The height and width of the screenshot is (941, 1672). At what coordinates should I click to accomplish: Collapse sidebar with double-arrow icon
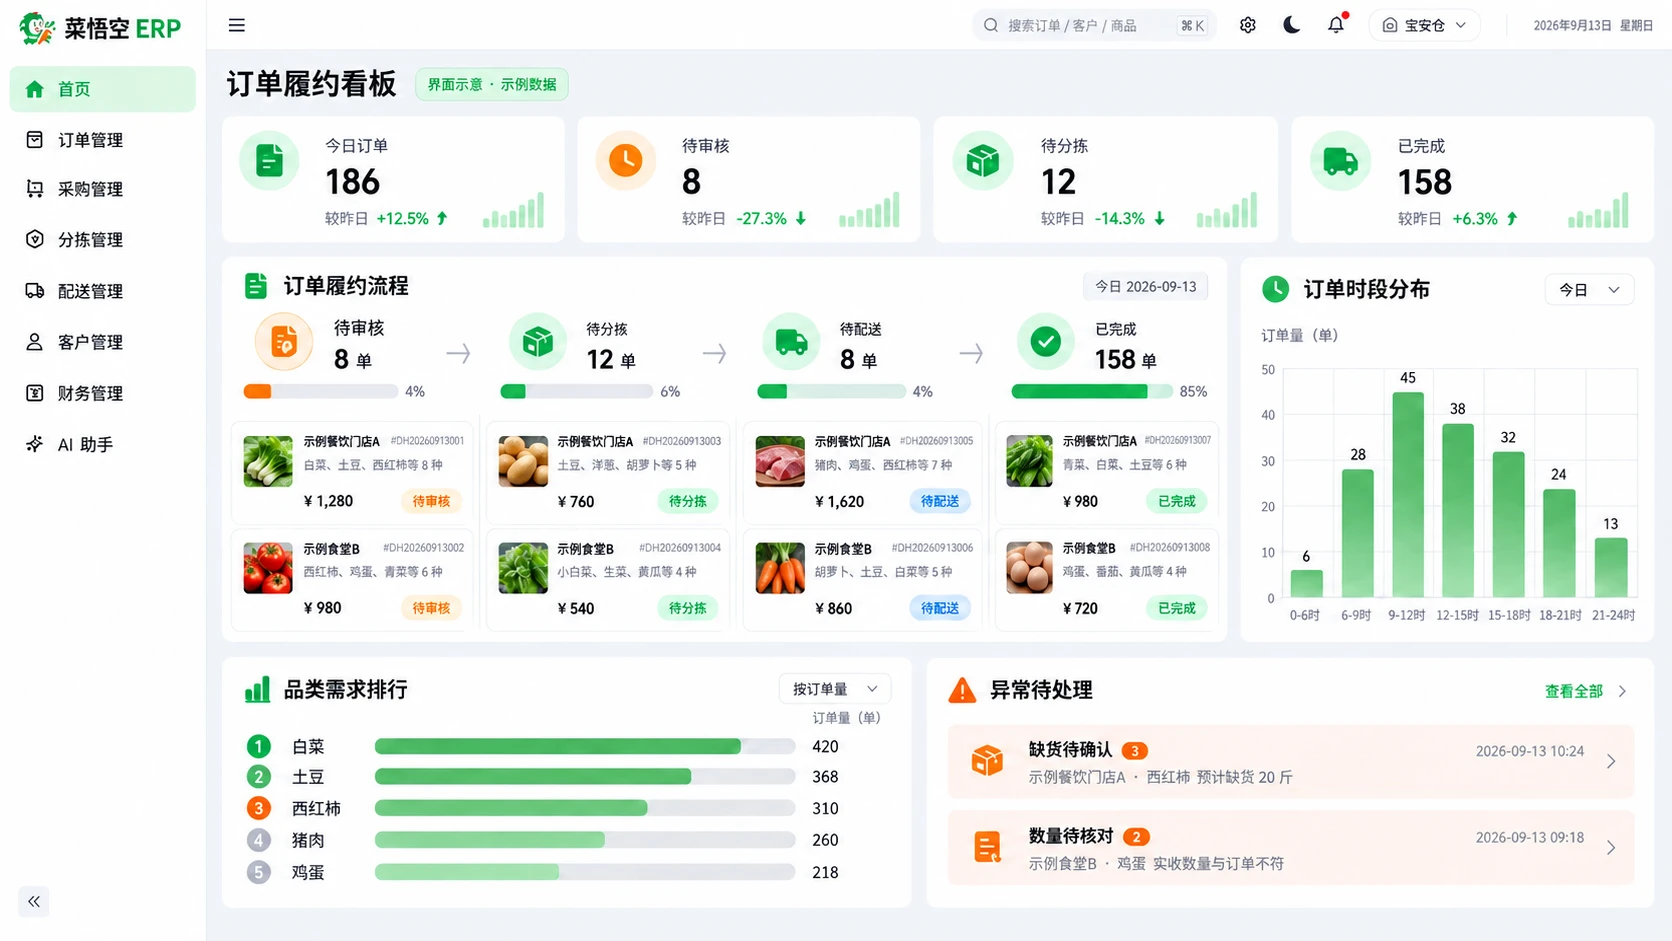(34, 901)
